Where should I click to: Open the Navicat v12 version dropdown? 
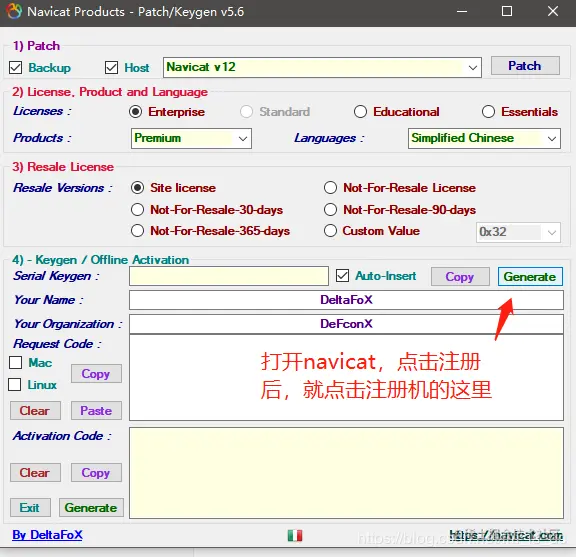(x=322, y=67)
